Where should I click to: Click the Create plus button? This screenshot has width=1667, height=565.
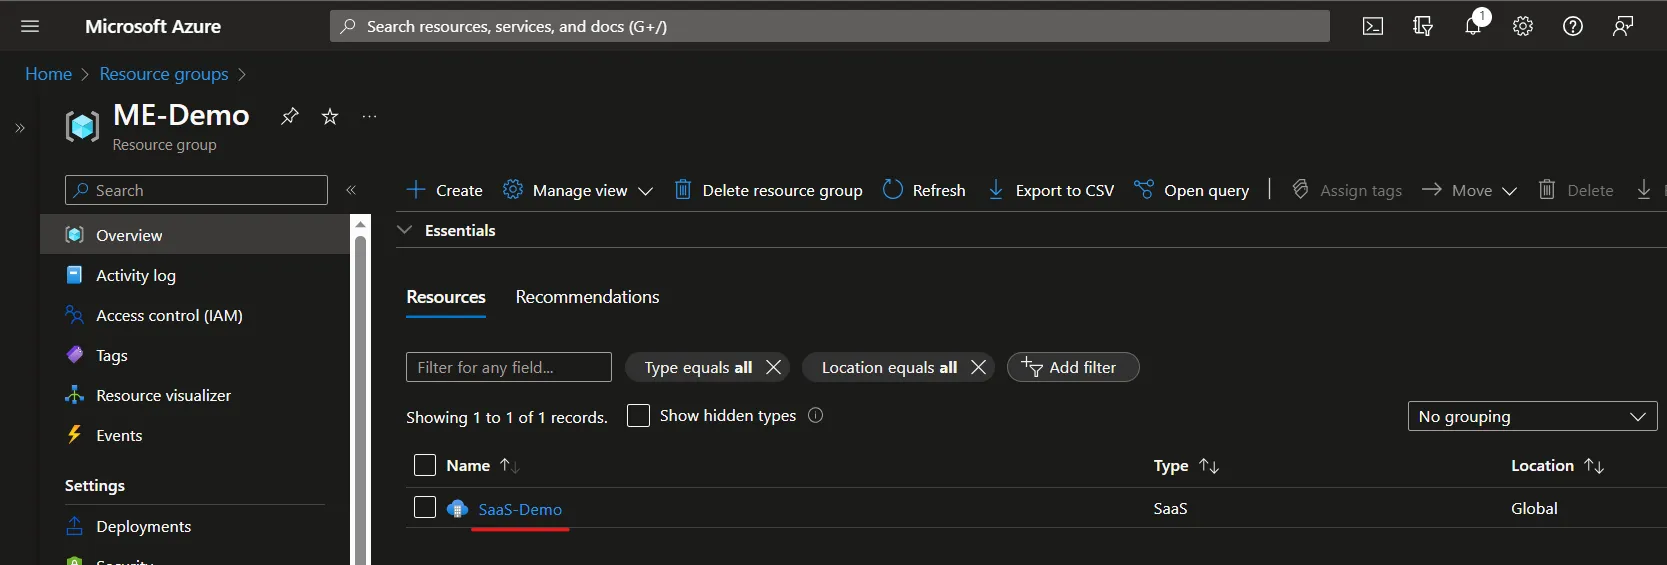tap(445, 190)
